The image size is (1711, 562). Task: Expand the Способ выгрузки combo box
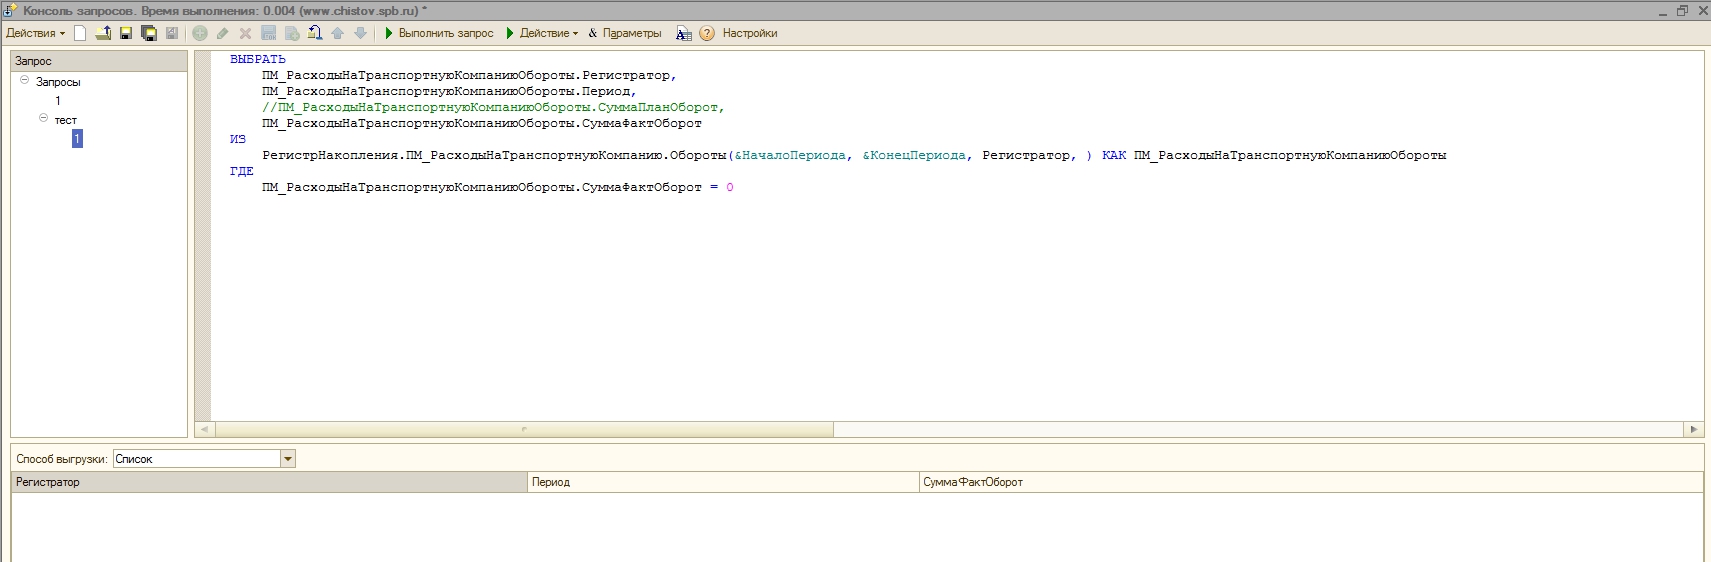pos(288,459)
